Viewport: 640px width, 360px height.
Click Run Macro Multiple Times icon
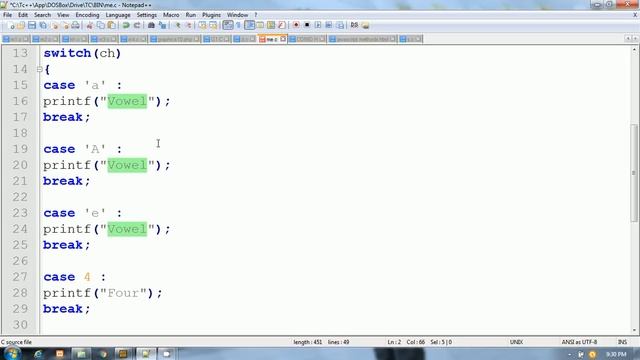click(x=329, y=25)
